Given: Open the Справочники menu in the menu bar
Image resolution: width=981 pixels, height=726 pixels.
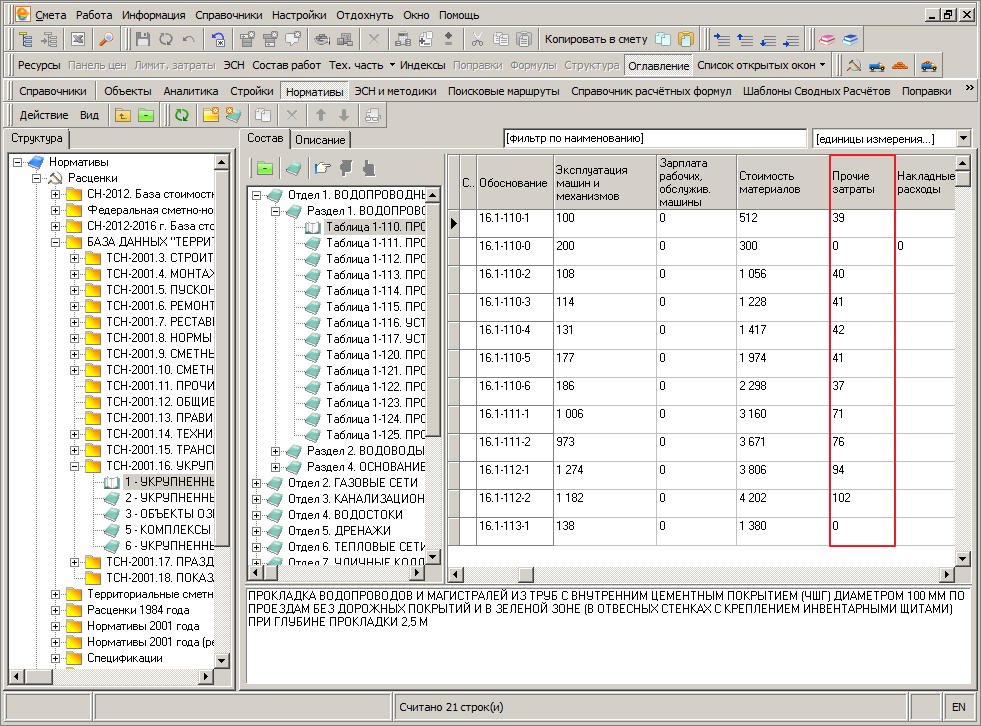Looking at the screenshot, I should (x=228, y=15).
